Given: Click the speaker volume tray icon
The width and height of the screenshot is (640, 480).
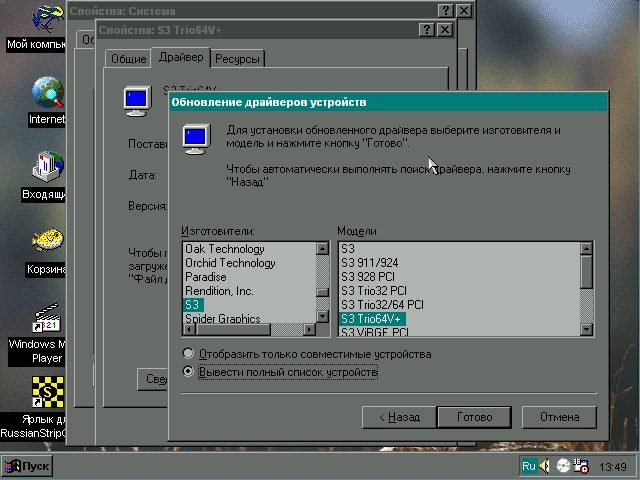Looking at the screenshot, I should tap(544, 466).
